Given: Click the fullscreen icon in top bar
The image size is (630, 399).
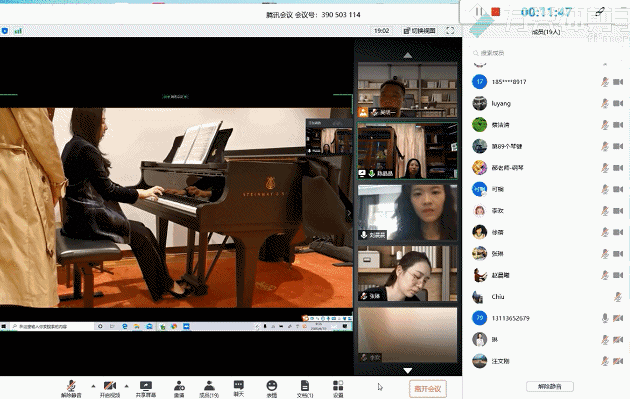Looking at the screenshot, I should point(450,31).
